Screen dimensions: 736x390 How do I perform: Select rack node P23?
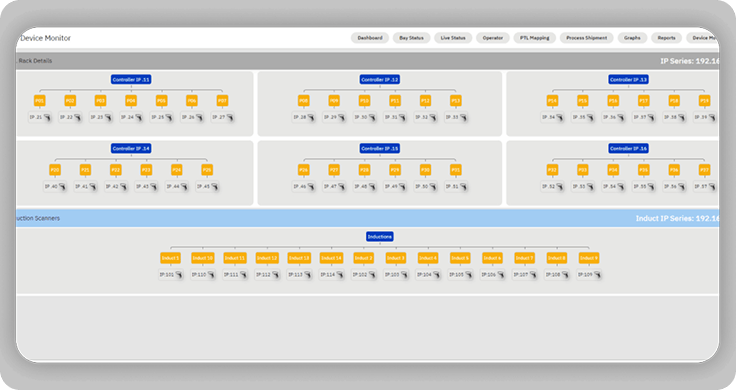click(x=146, y=170)
